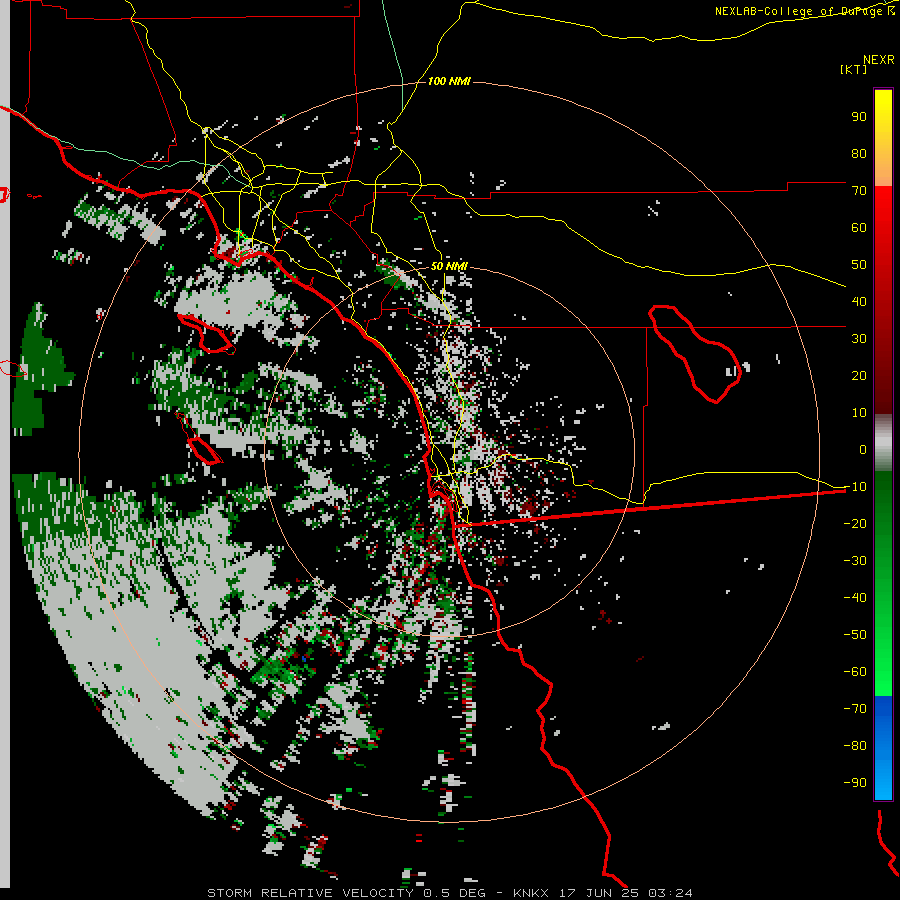Click the 90 value on velocity scale
900x900 pixels.
pos(859,117)
